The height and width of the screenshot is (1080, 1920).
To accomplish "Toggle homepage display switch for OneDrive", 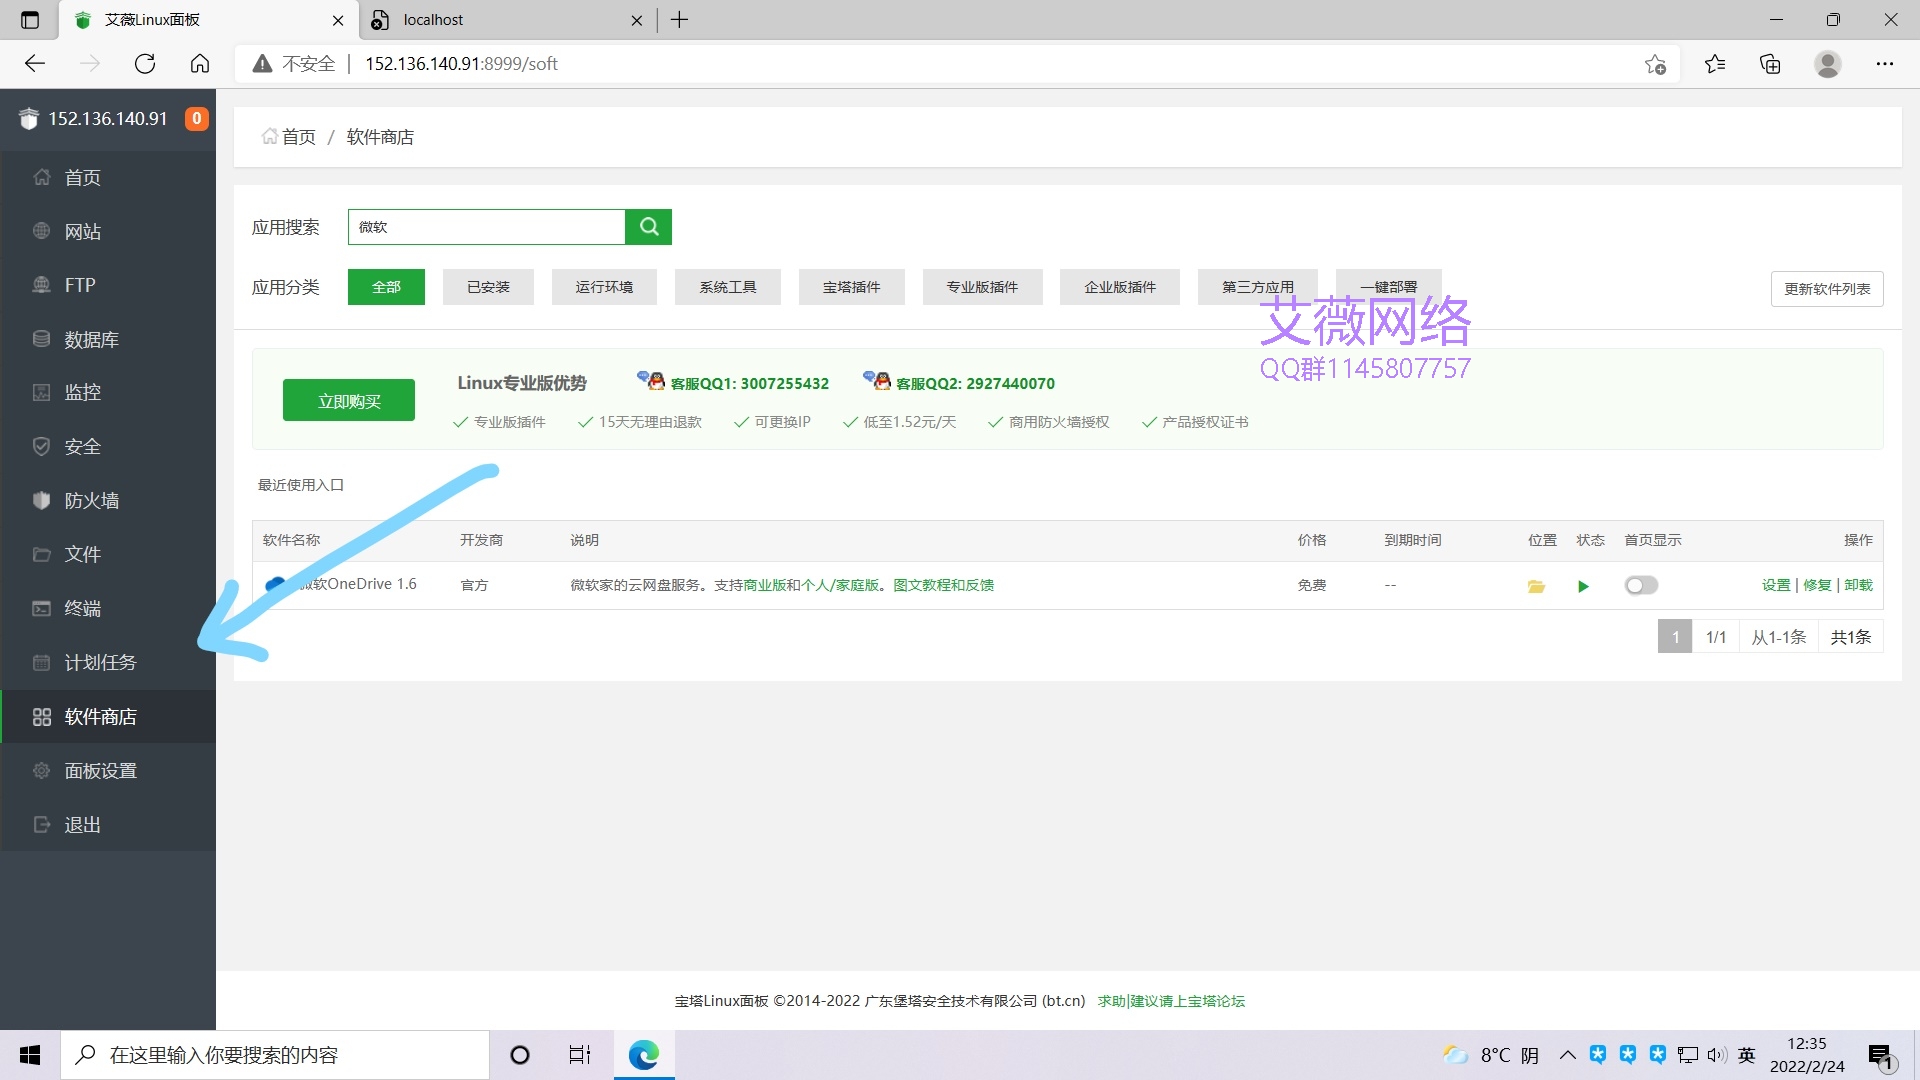I will (1641, 585).
